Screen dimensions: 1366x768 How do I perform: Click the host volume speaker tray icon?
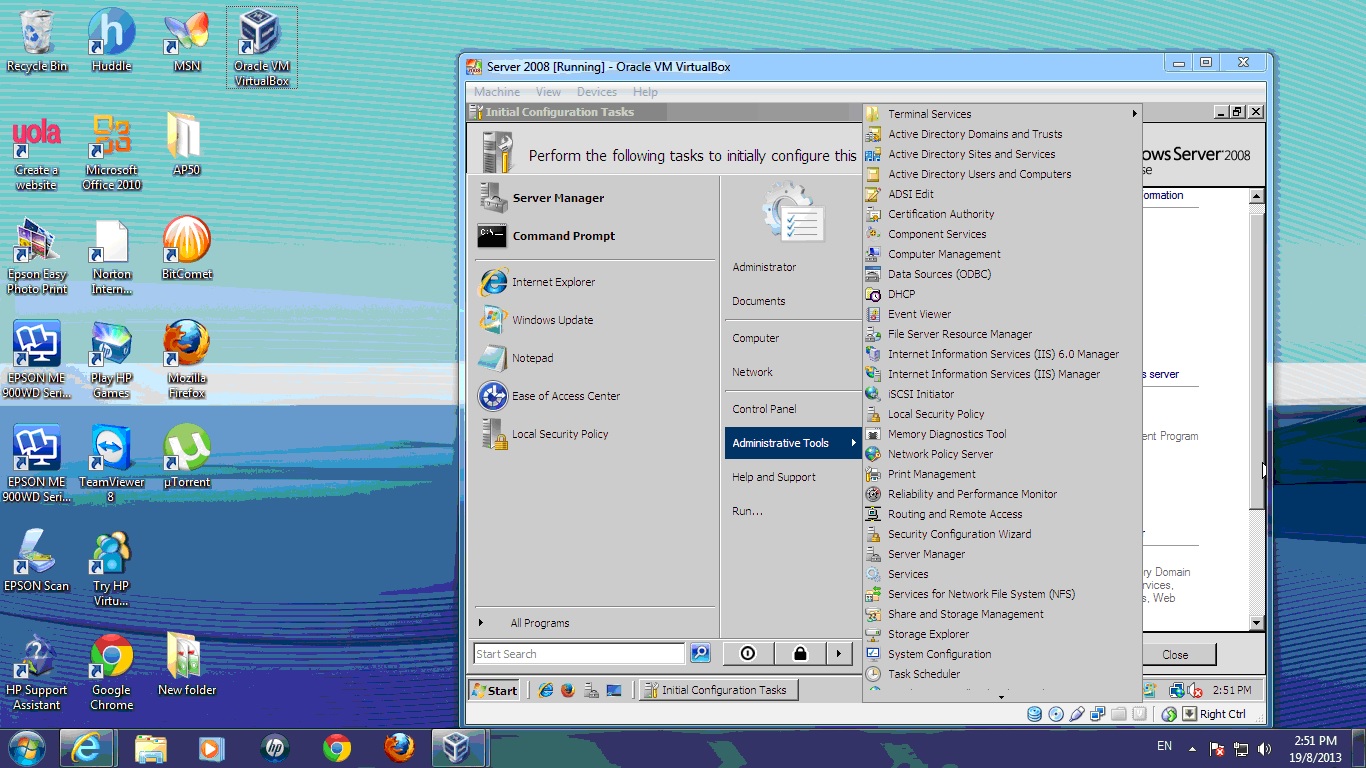(1265, 748)
